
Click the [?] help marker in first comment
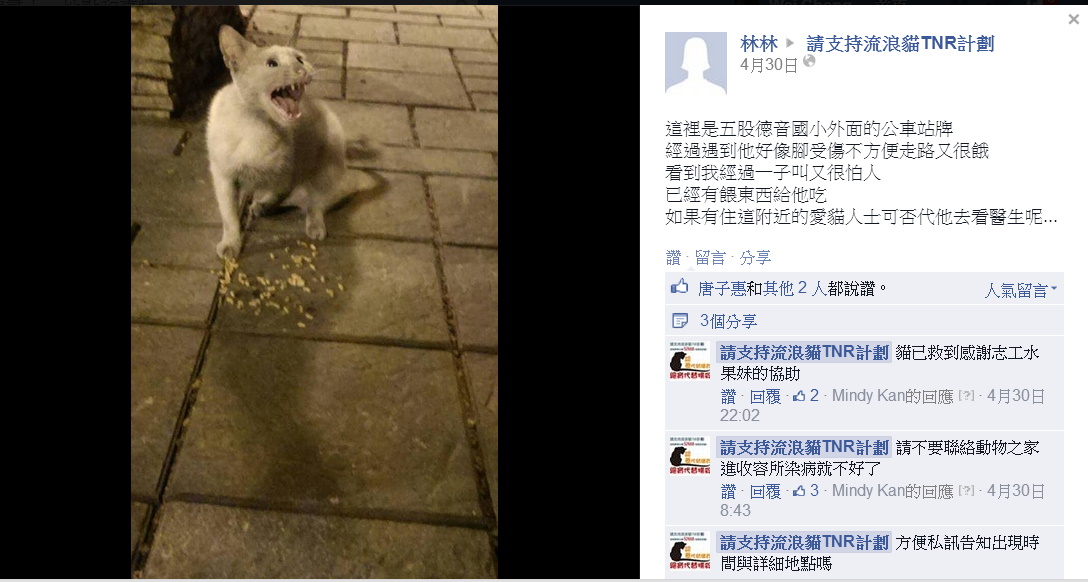tap(967, 395)
